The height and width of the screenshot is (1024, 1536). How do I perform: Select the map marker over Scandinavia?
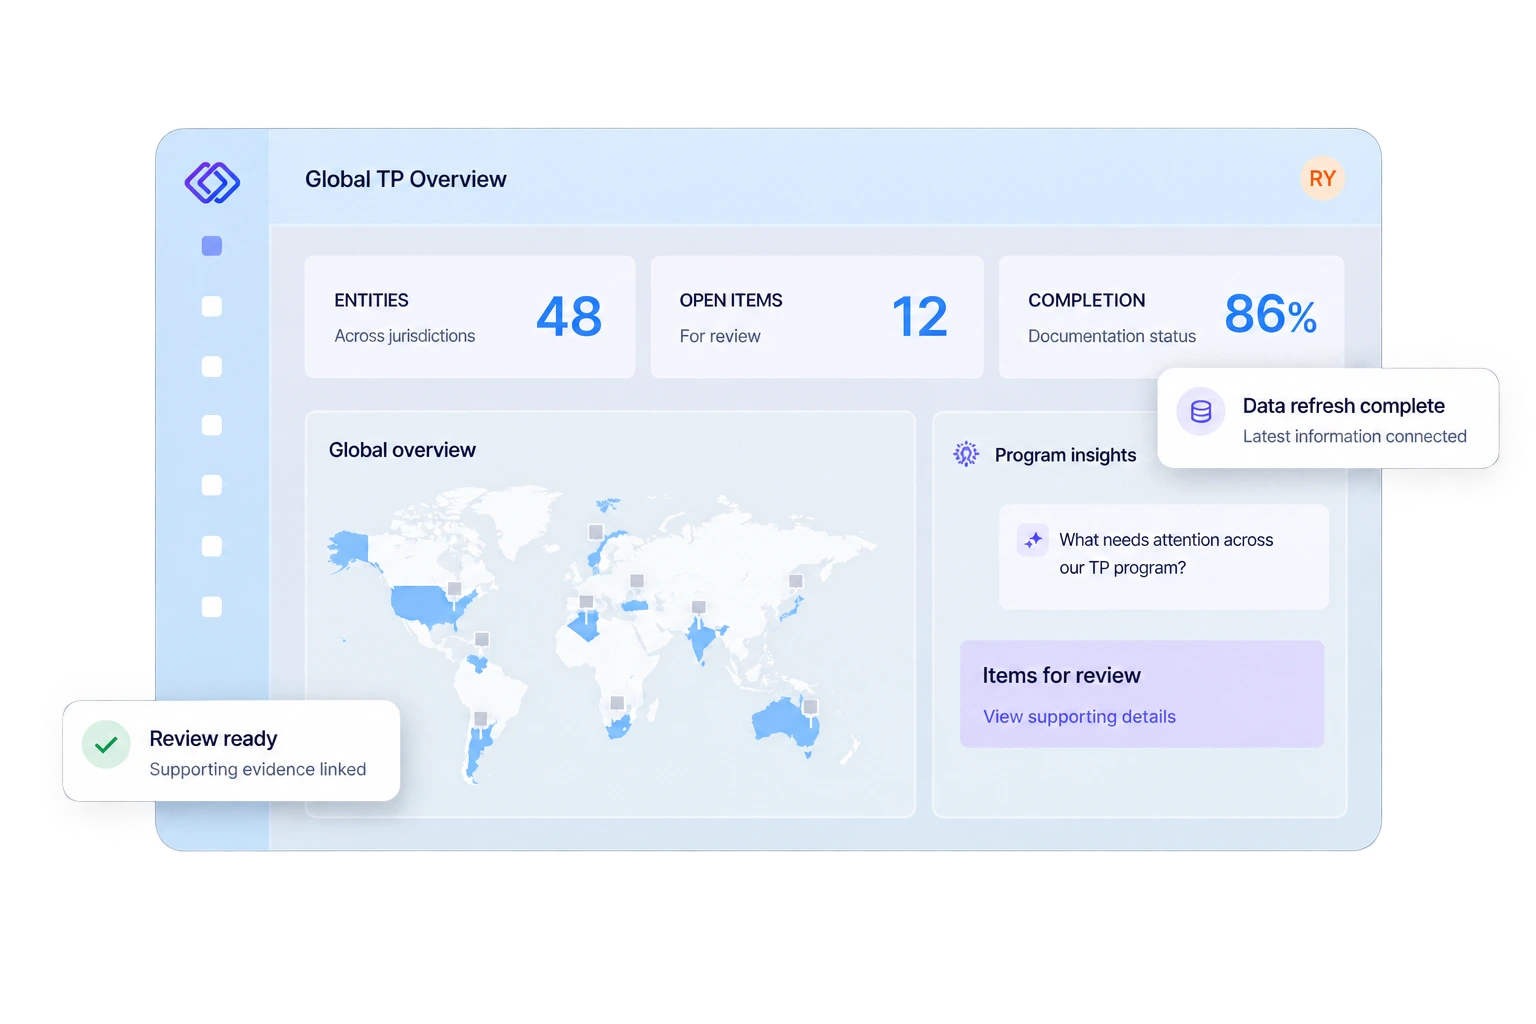(x=596, y=532)
